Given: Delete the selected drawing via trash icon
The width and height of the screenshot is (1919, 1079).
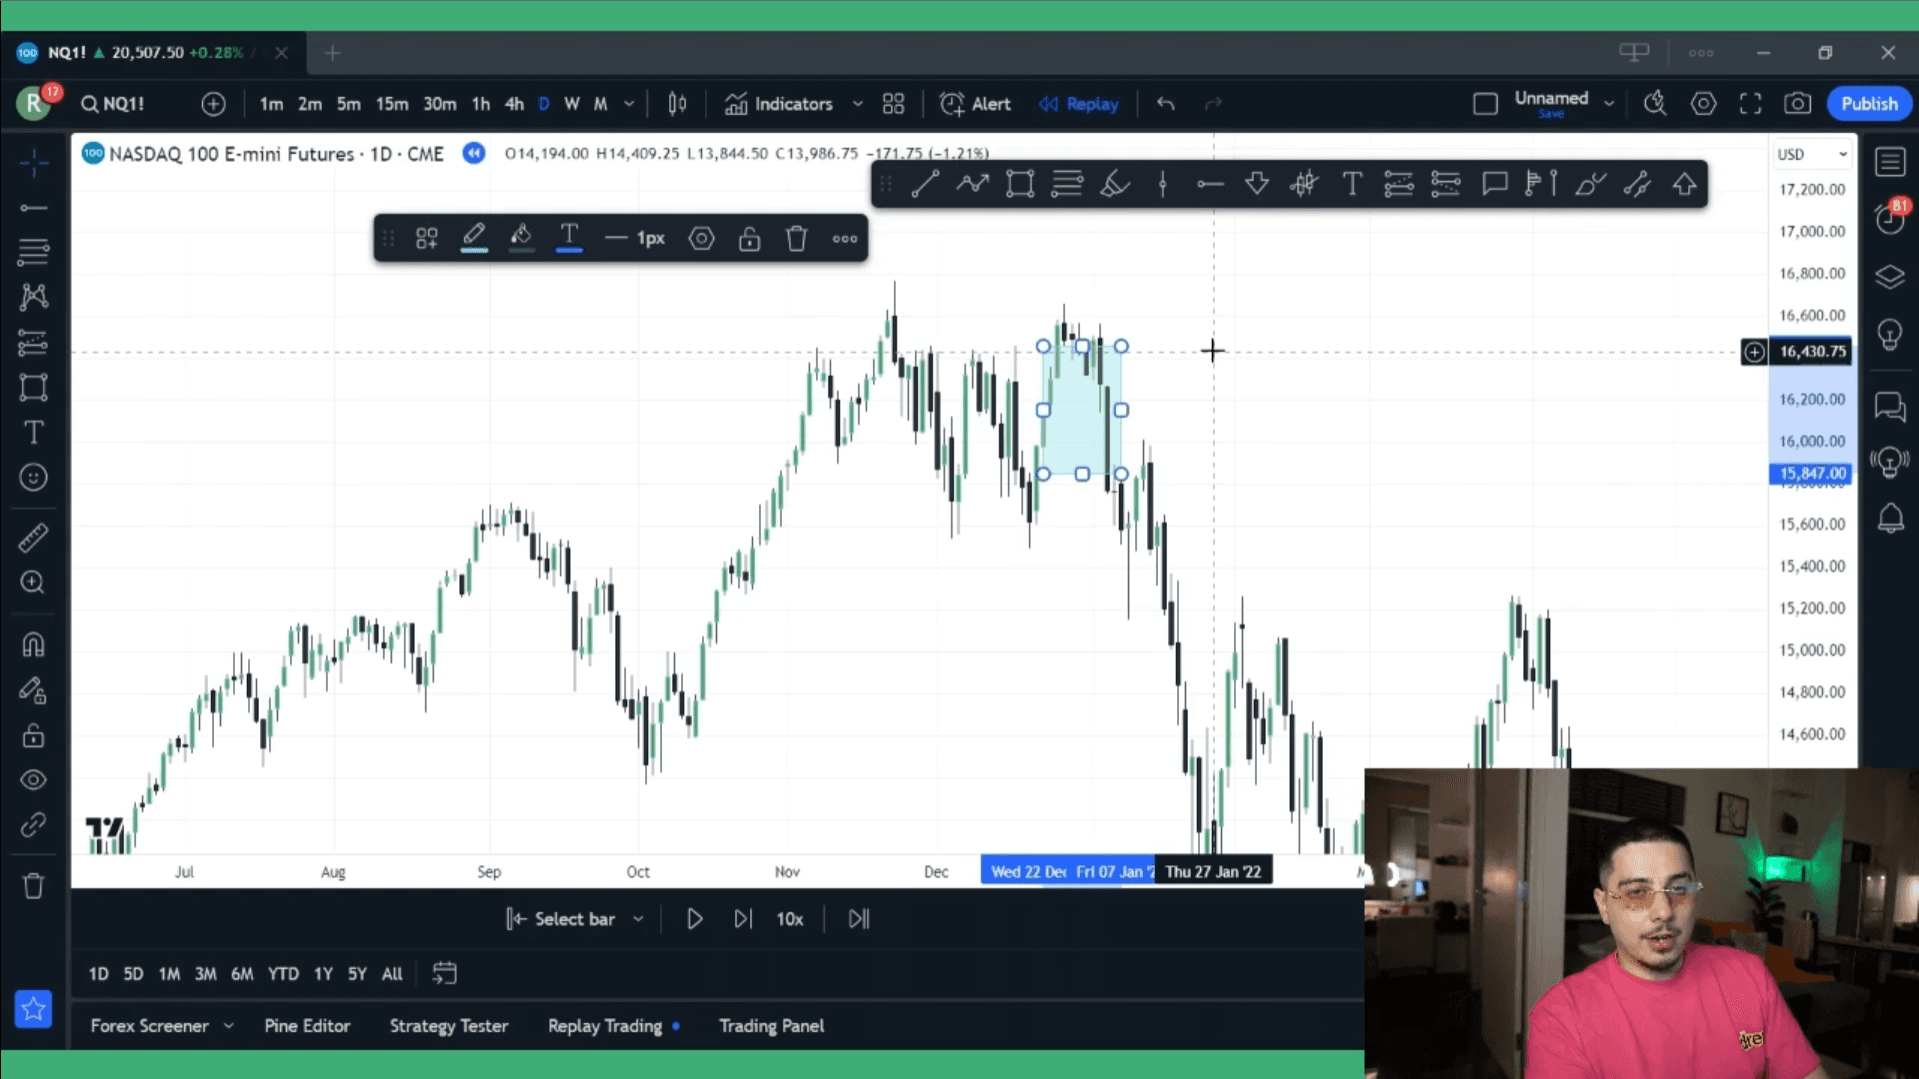Looking at the screenshot, I should (x=796, y=238).
